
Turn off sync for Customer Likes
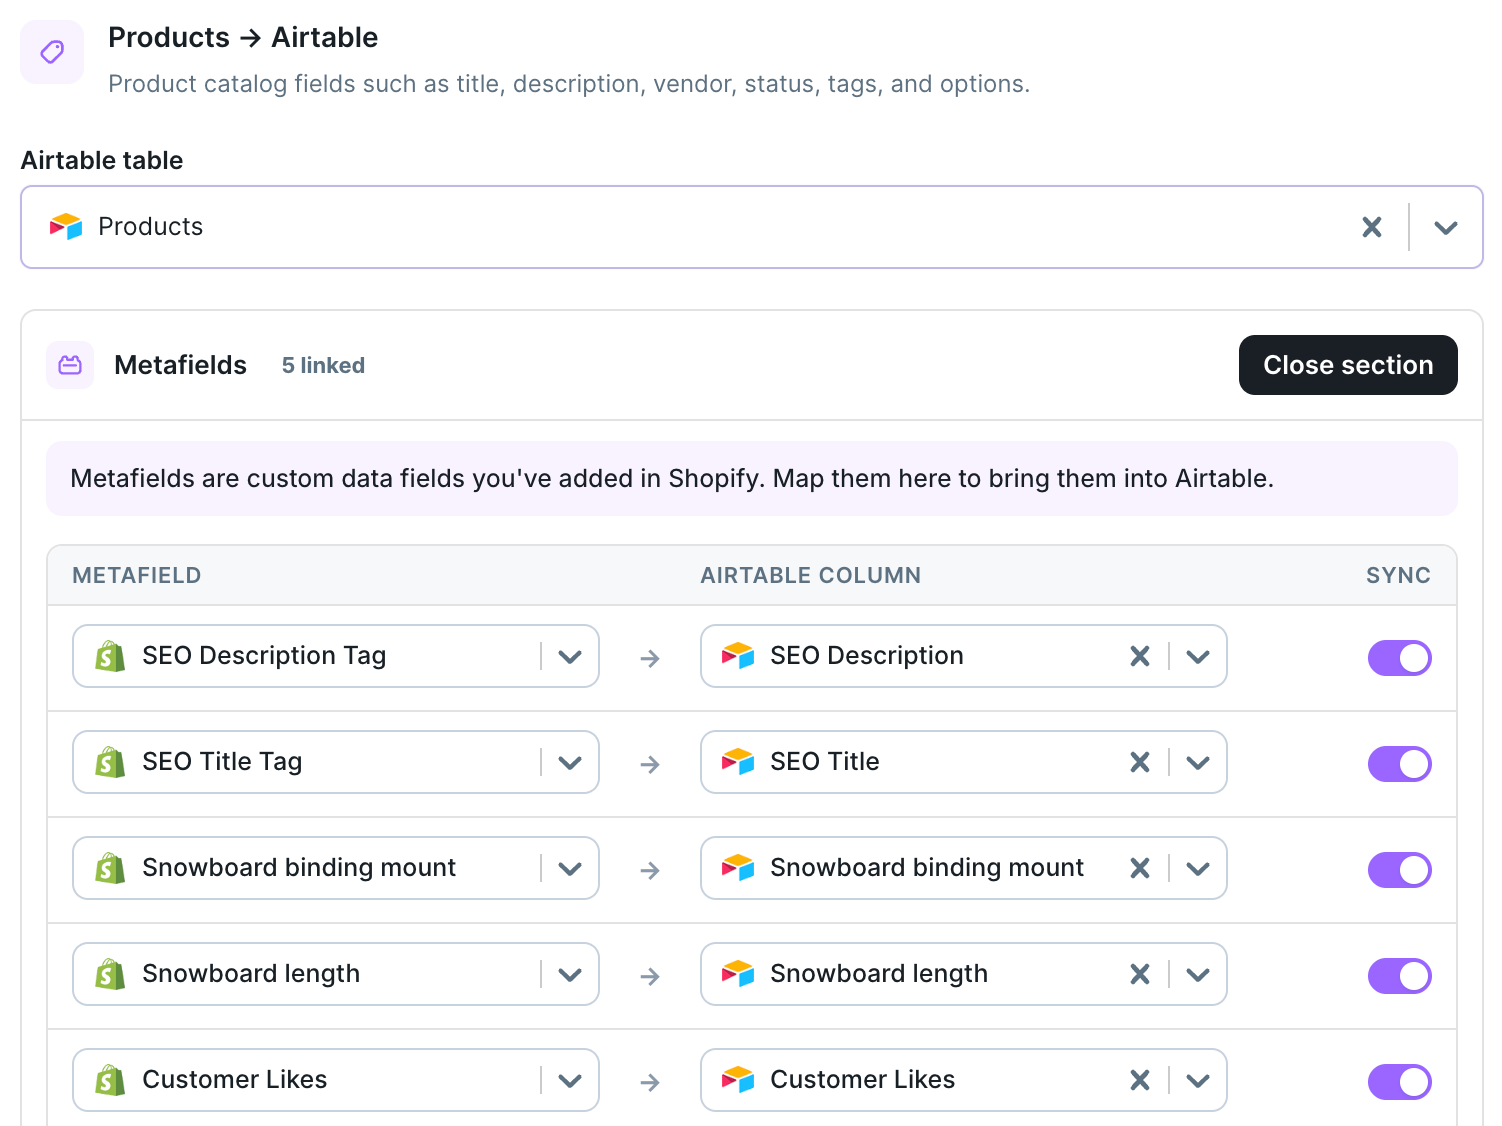coord(1400,1082)
